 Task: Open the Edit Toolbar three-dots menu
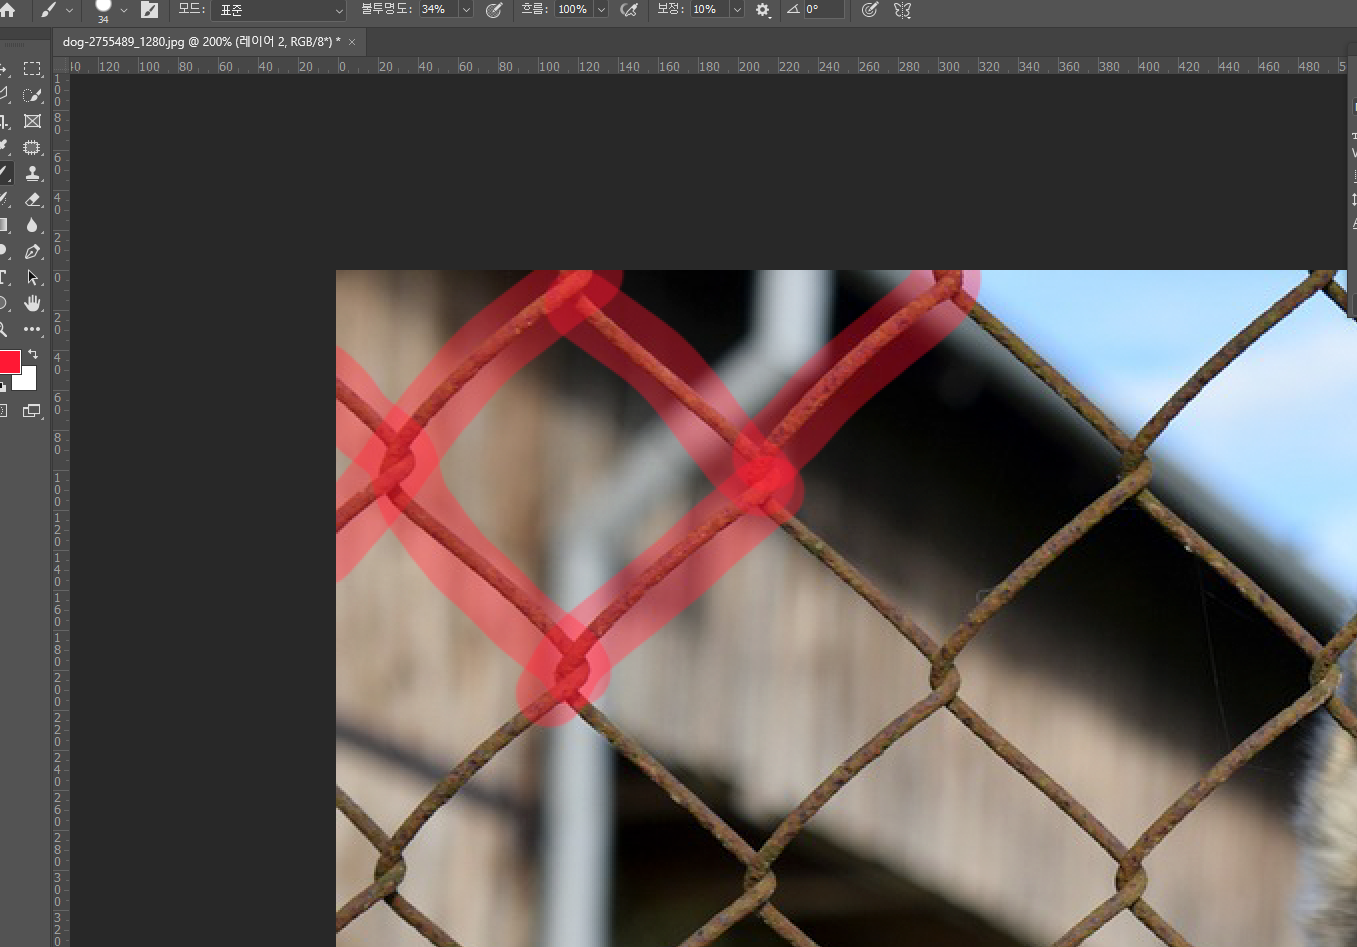(x=33, y=329)
